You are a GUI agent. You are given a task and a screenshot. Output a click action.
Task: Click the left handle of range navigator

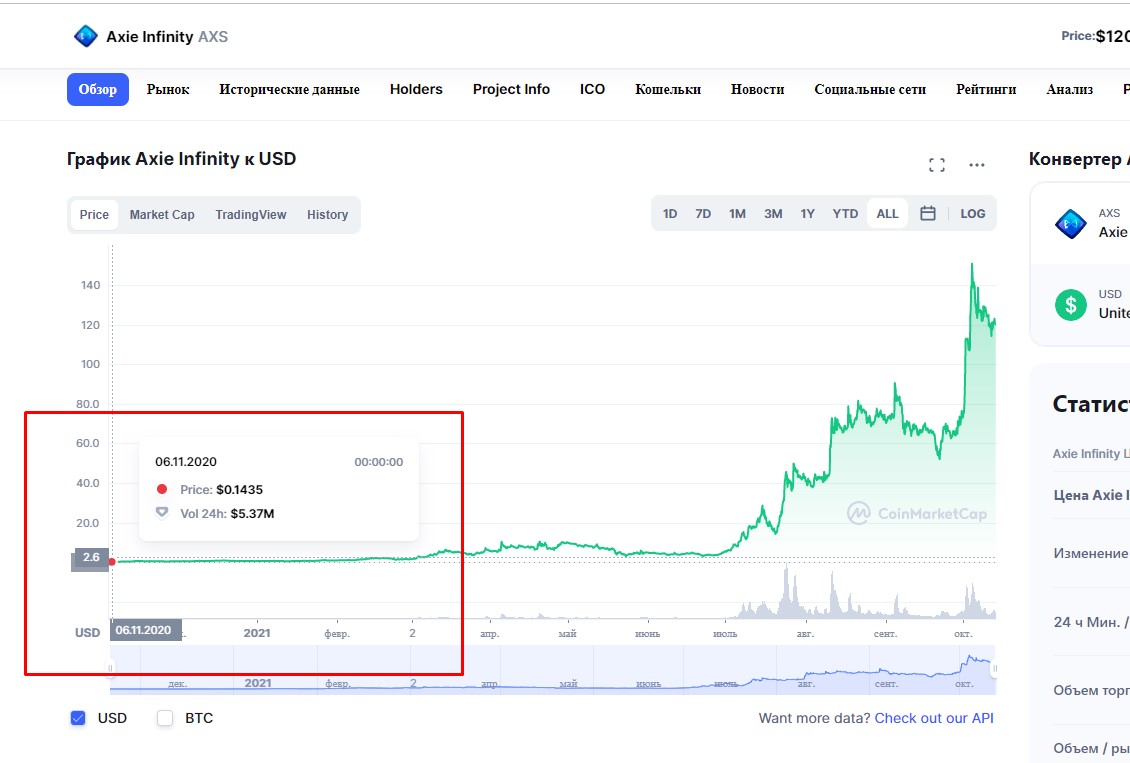tap(110, 669)
